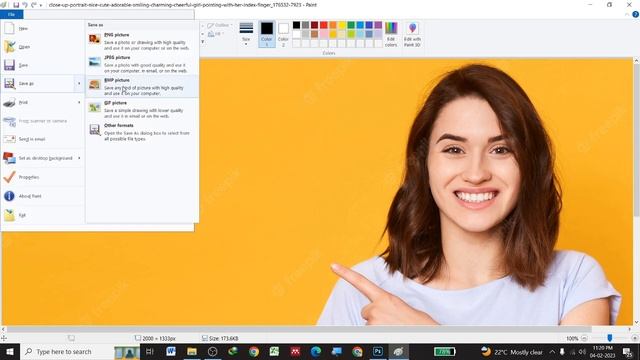Viewport: 640px width, 360px height.
Task: Choose BMP picture save format
Action: (x=142, y=87)
